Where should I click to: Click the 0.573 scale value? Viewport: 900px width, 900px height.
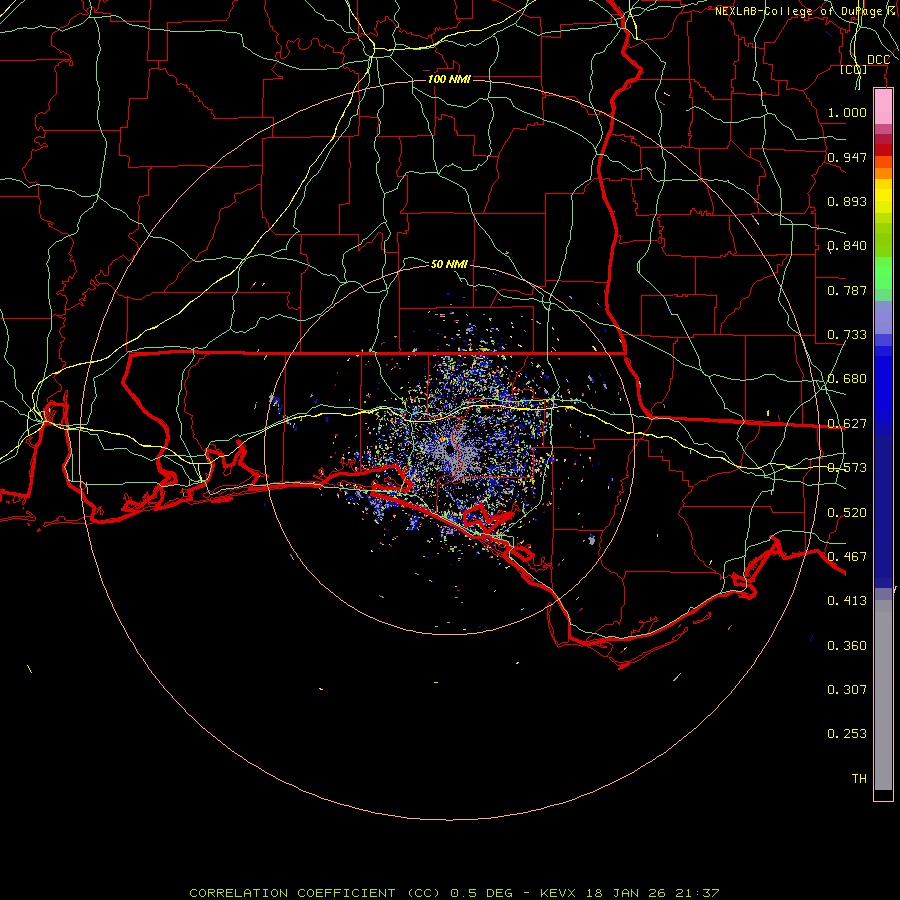(x=847, y=468)
